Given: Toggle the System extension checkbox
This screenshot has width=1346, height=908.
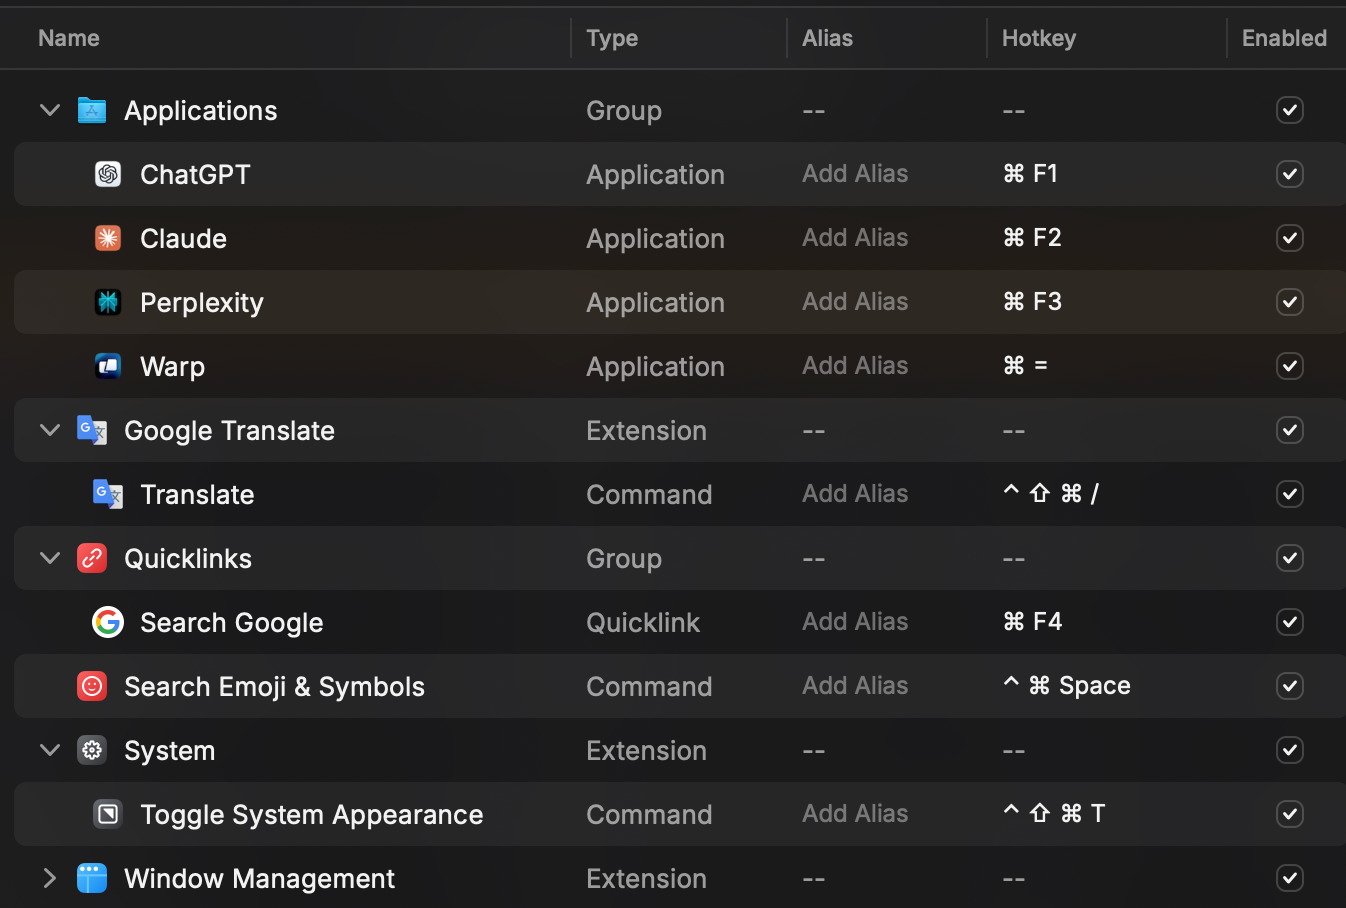Looking at the screenshot, I should [x=1290, y=750].
